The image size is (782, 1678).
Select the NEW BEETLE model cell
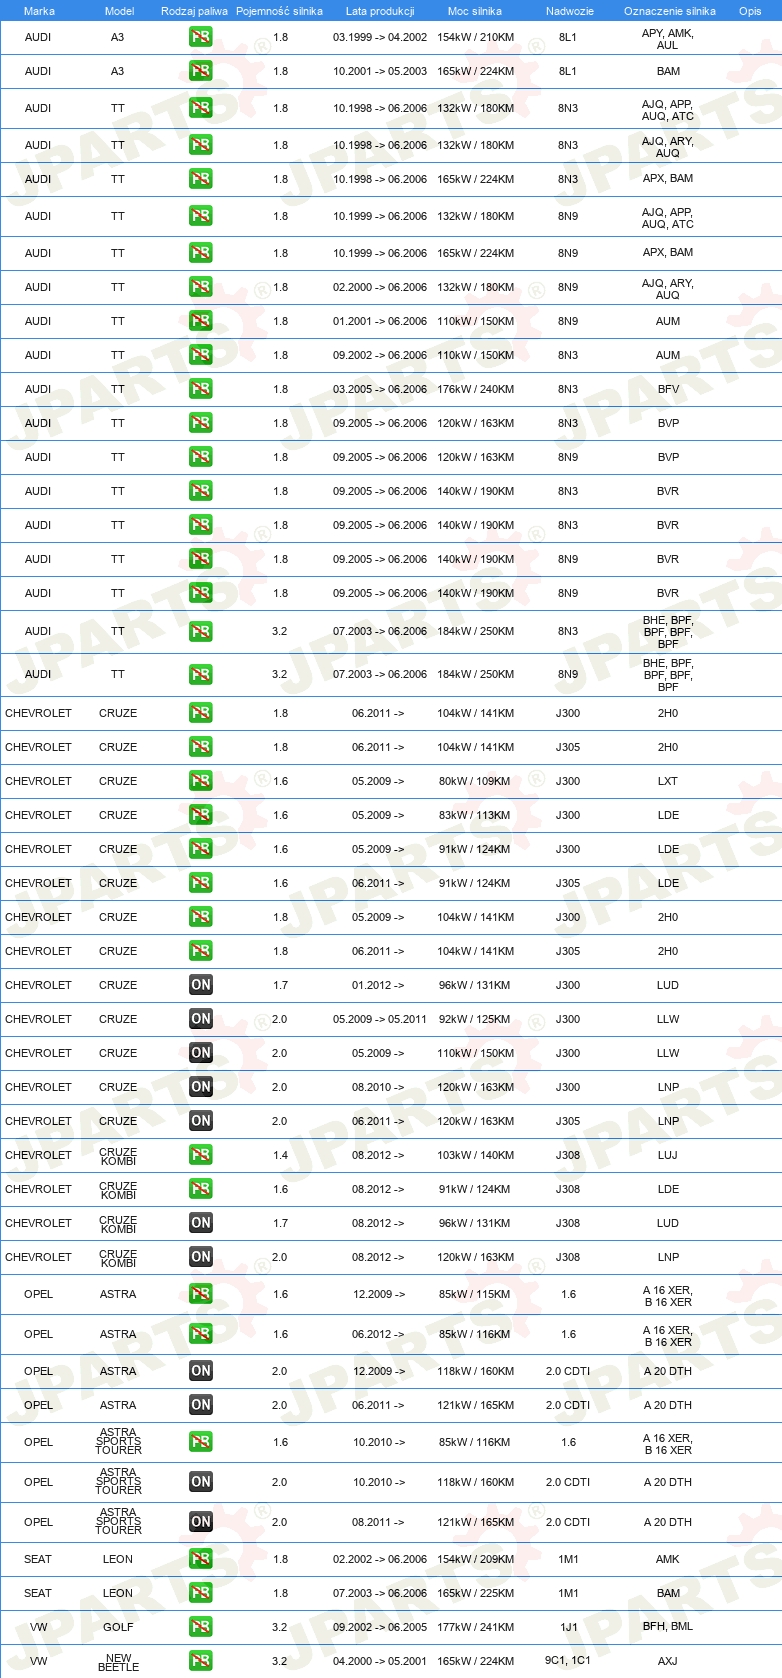click(118, 1662)
